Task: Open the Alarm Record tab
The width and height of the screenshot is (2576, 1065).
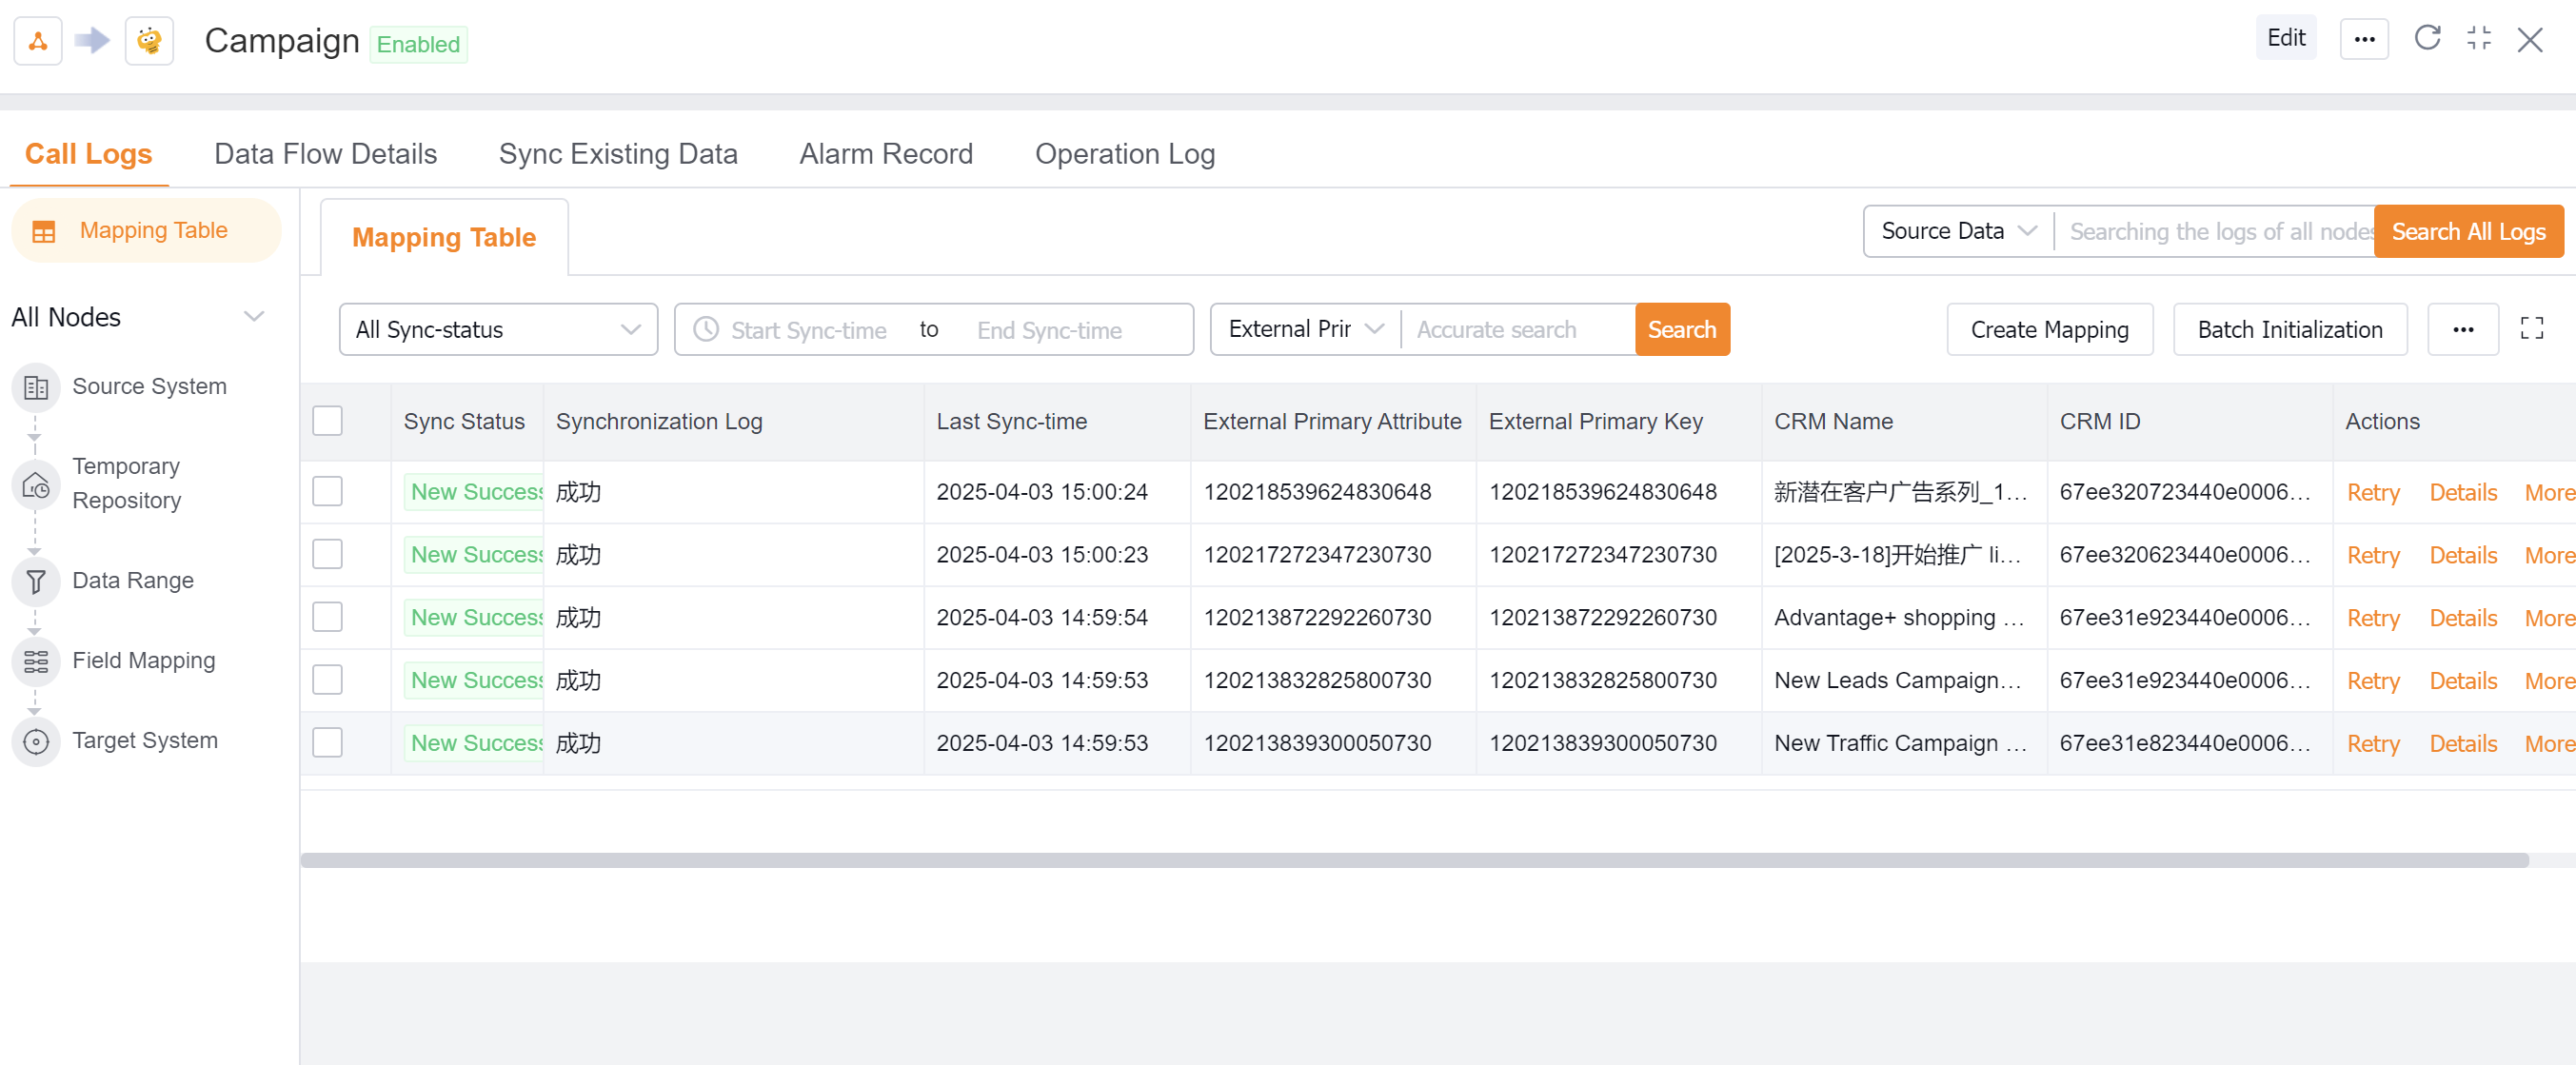Action: (885, 154)
